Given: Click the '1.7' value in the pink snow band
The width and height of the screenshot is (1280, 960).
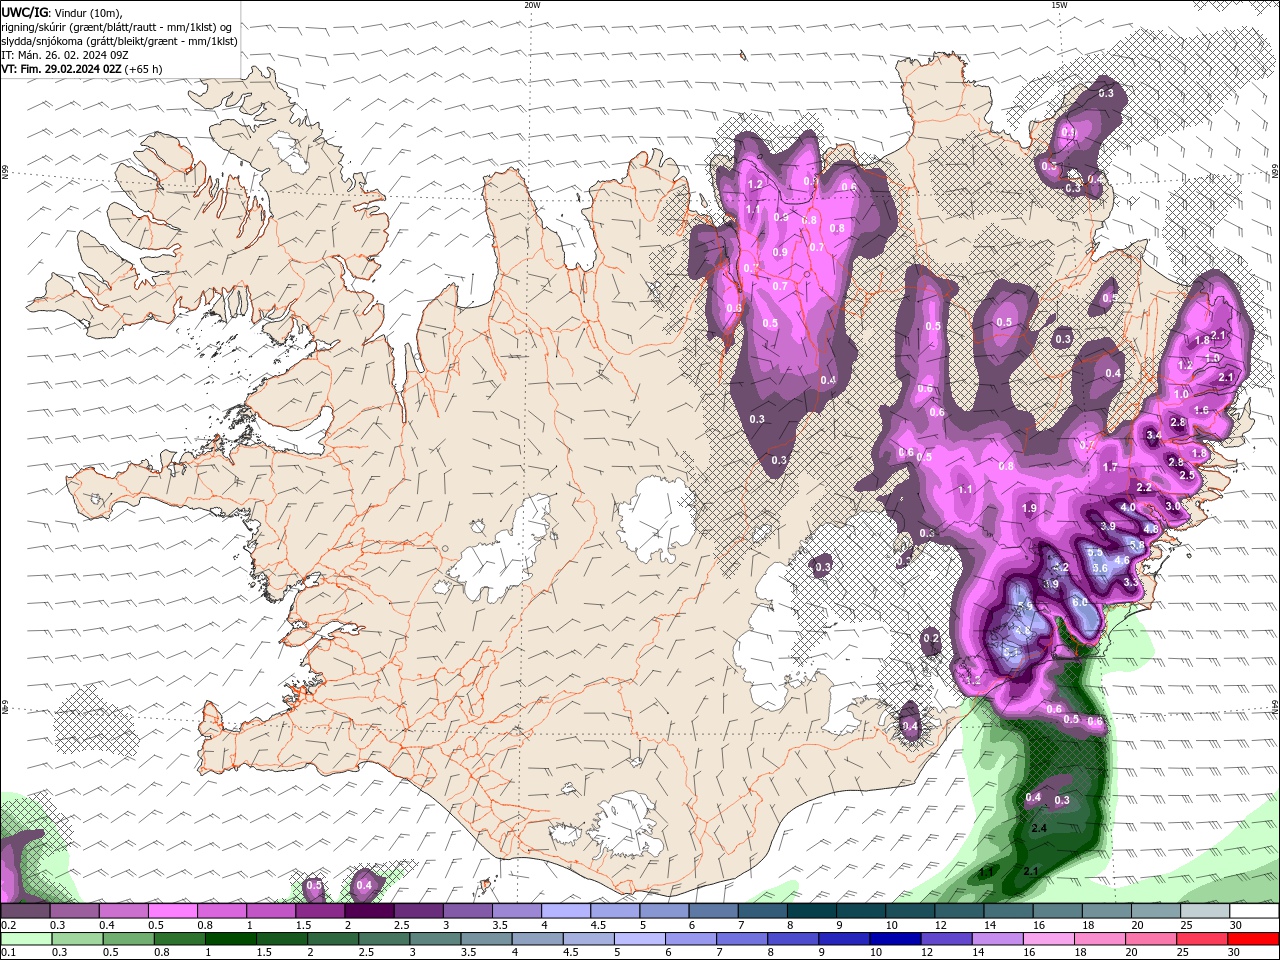Looking at the screenshot, I should click(x=1110, y=468).
